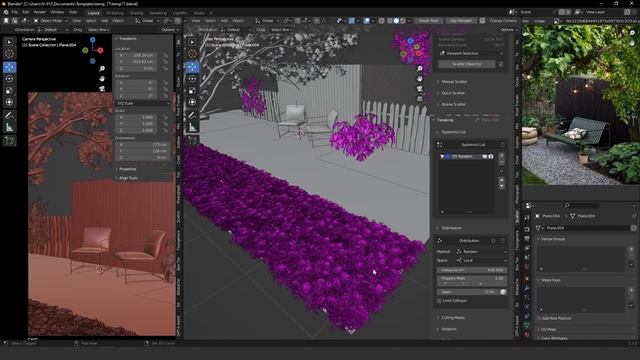Viewport: 640px width, 360px height.
Task: Toggle camera view gizmo in middle viewport
Action: 420,89
